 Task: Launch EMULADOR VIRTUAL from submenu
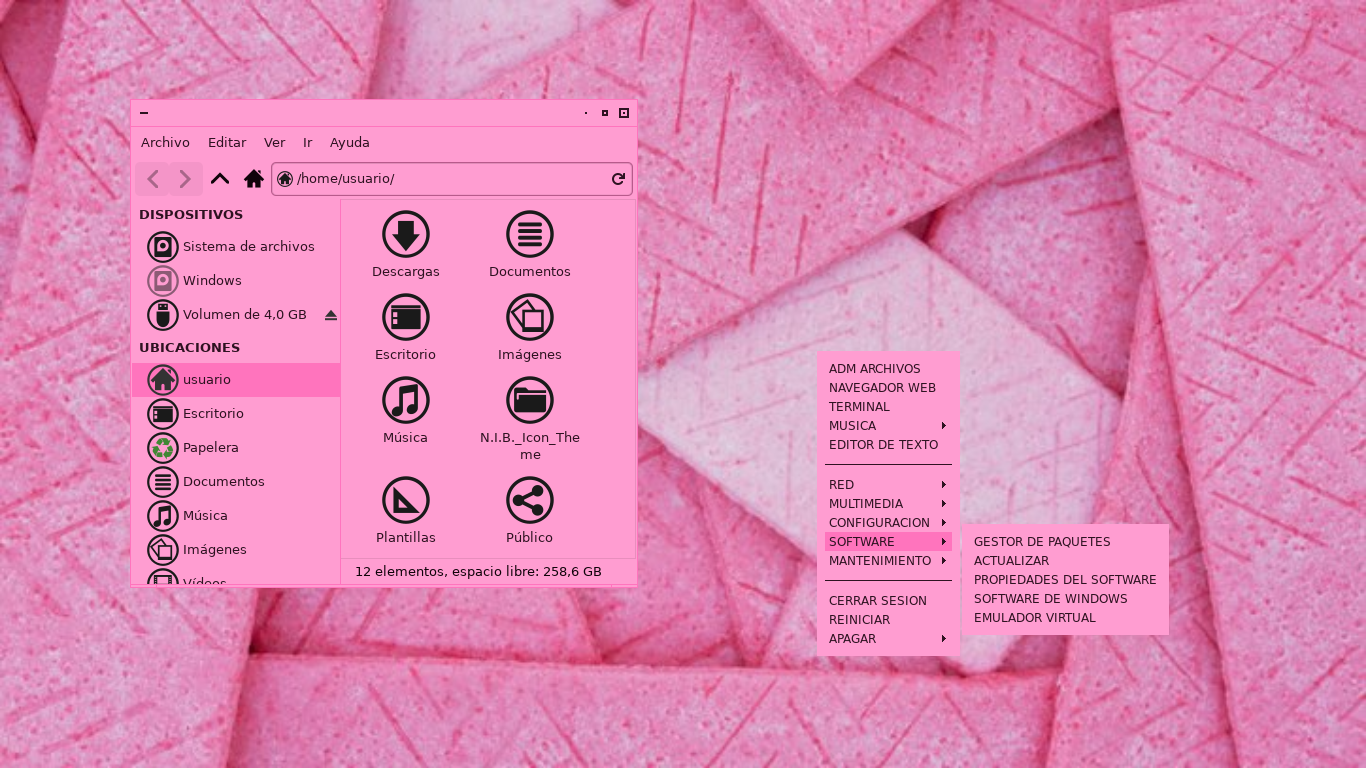[1065, 618]
